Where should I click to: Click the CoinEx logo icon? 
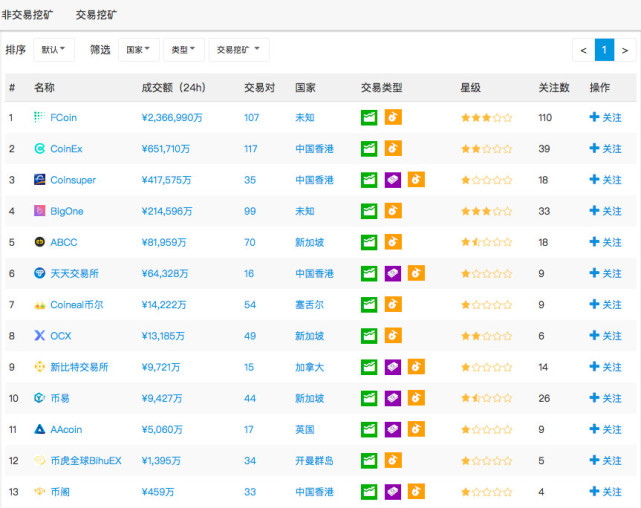point(39,148)
